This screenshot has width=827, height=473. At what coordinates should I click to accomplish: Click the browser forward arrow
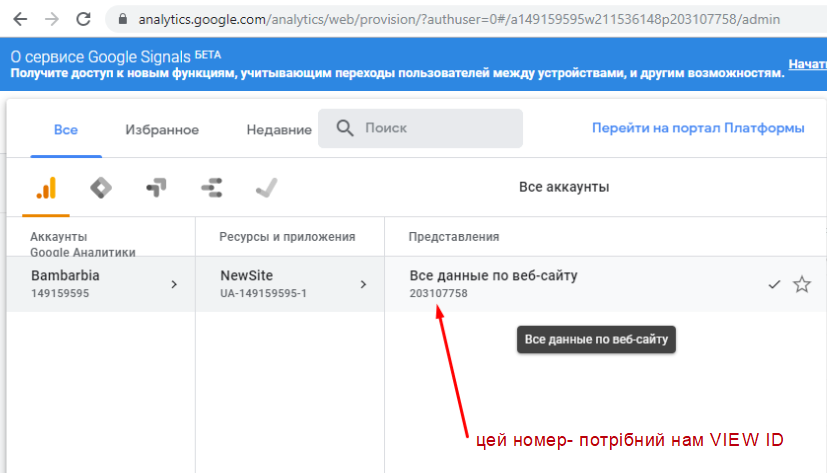pyautogui.click(x=52, y=20)
